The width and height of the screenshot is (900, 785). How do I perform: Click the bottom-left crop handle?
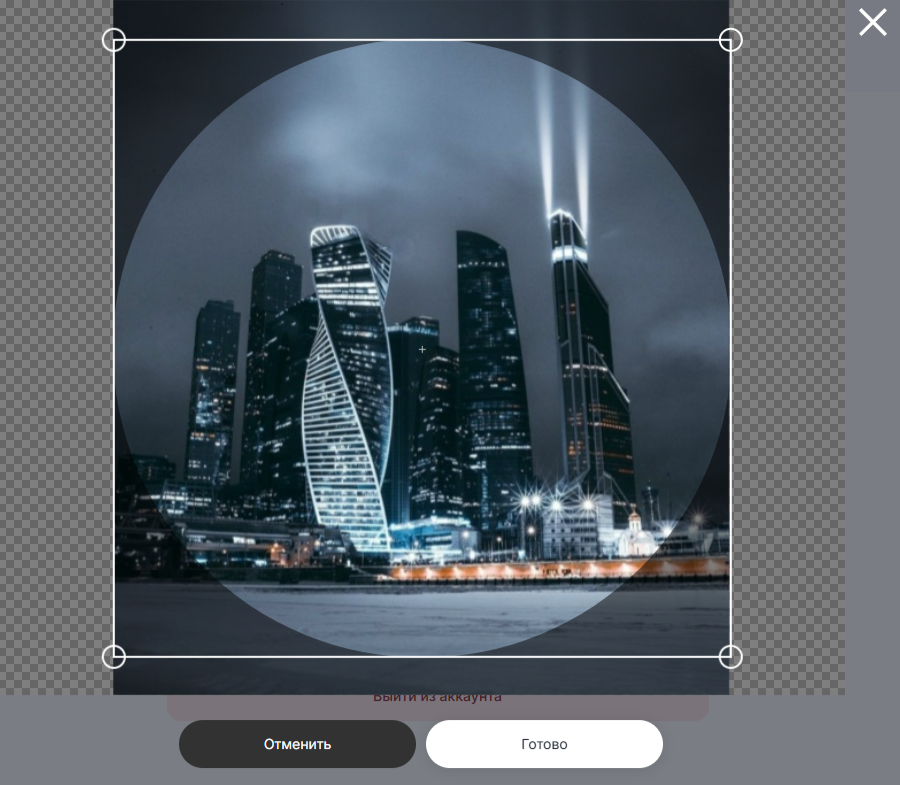click(x=114, y=657)
